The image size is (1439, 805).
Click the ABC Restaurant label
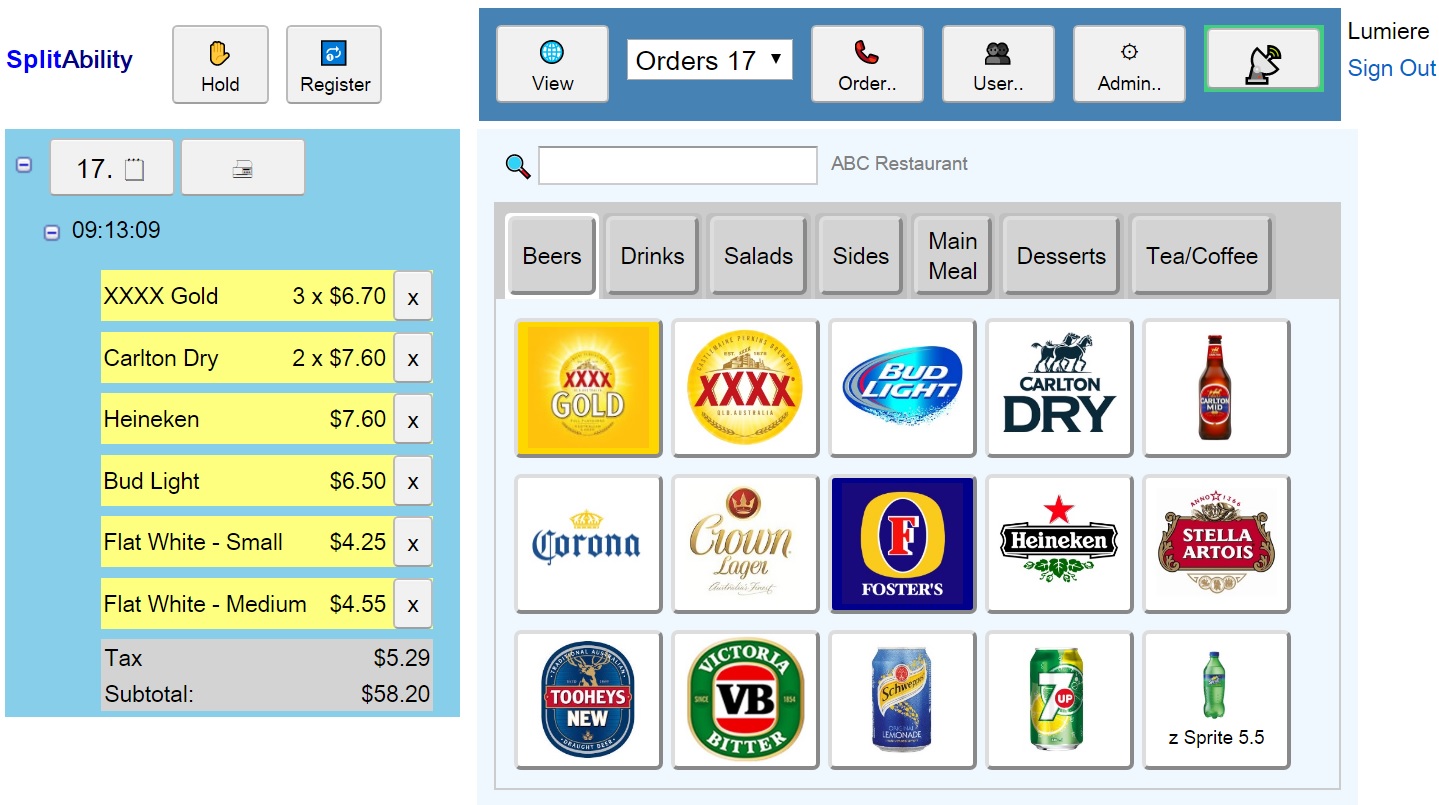pyautogui.click(x=899, y=164)
